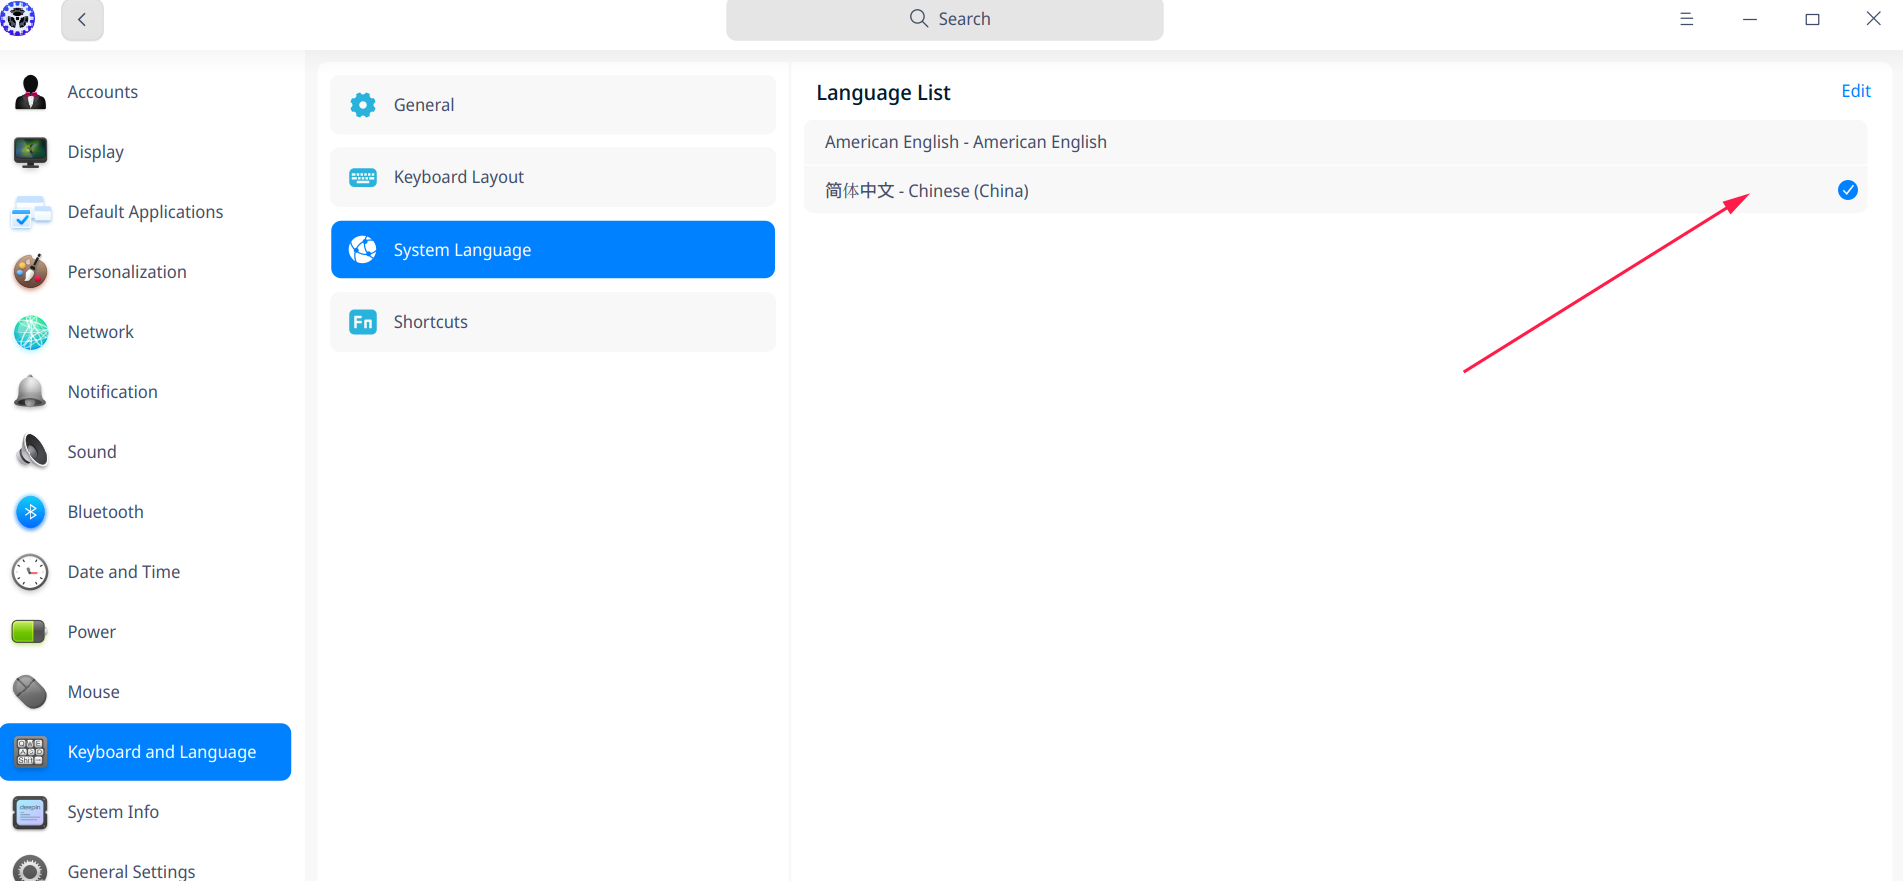
Task: Click the General gear icon in submenu
Action: coord(363,105)
